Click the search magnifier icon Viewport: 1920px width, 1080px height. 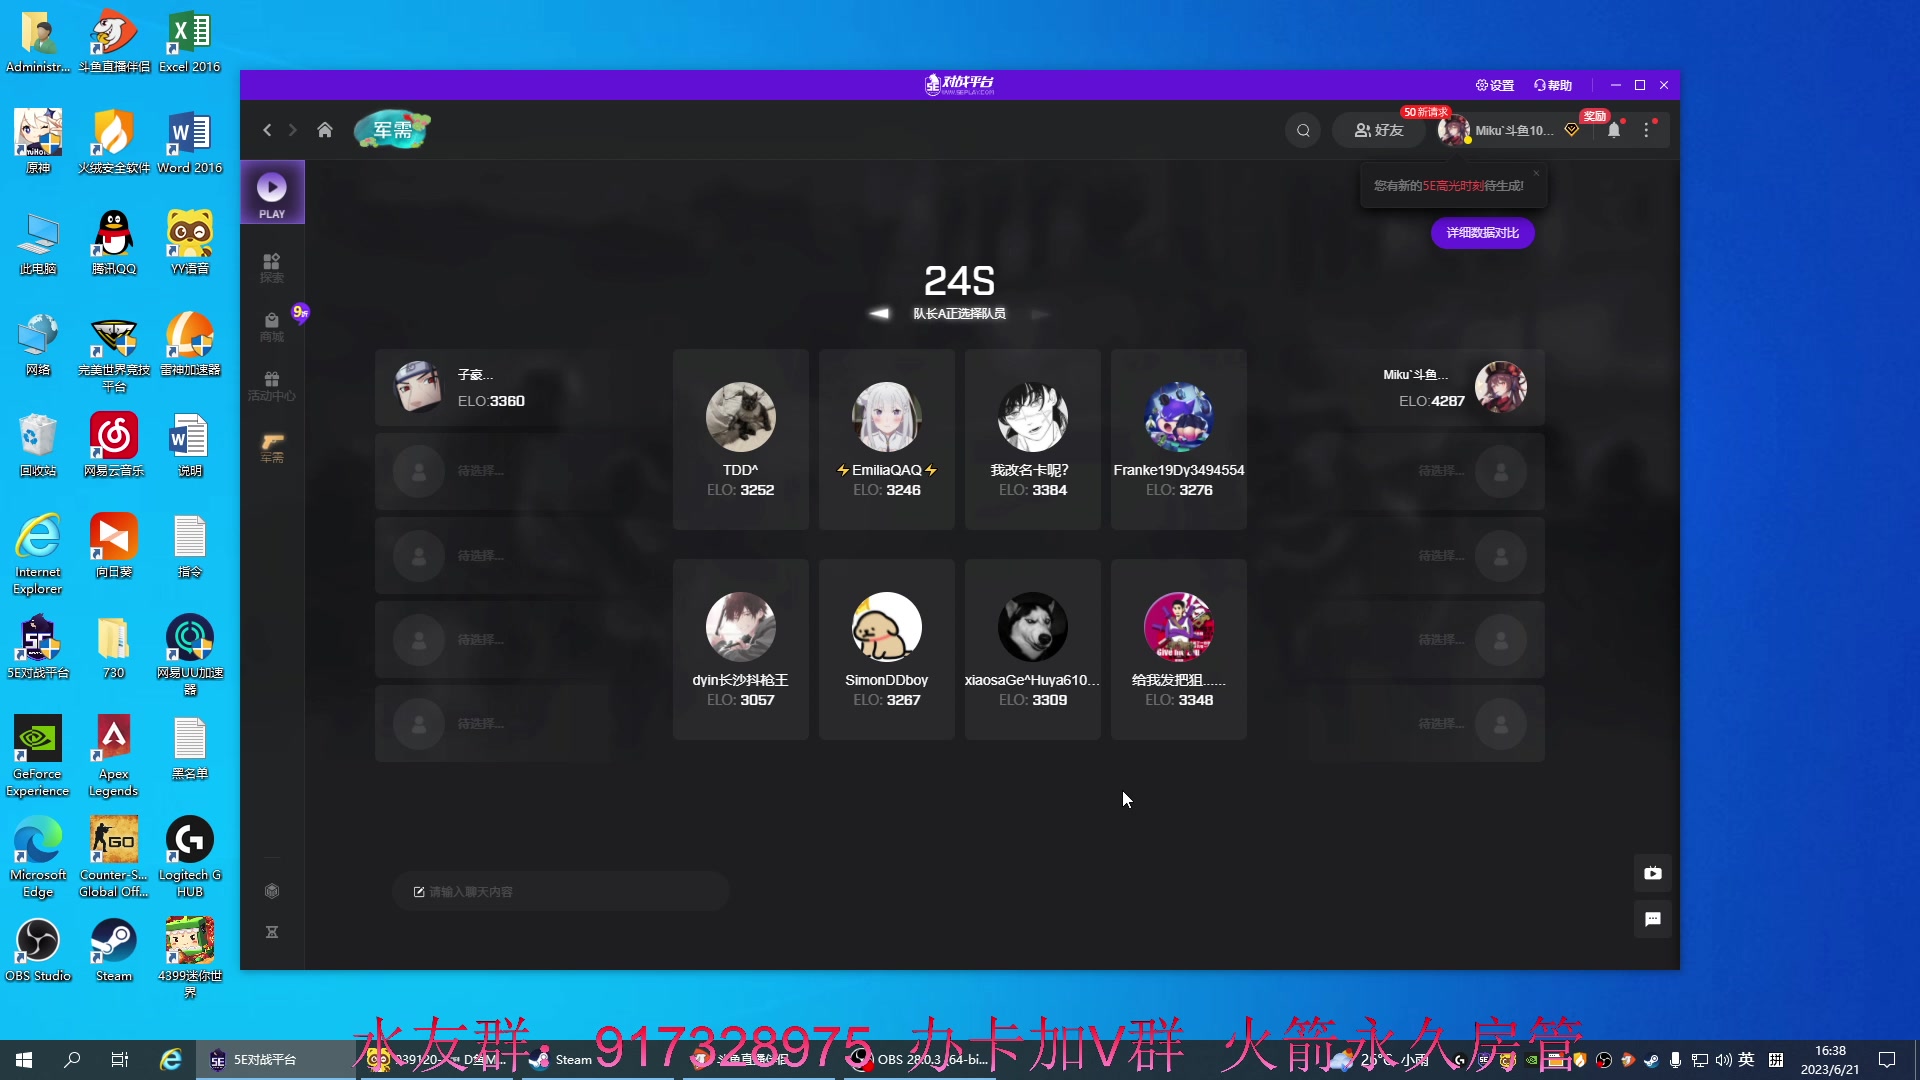[1303, 129]
